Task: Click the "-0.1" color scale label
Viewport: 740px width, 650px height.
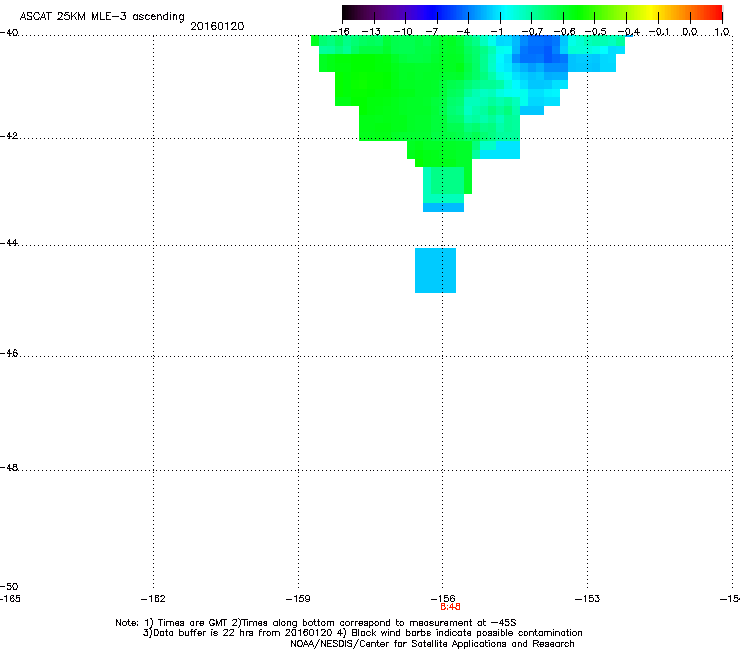Action: (x=659, y=32)
